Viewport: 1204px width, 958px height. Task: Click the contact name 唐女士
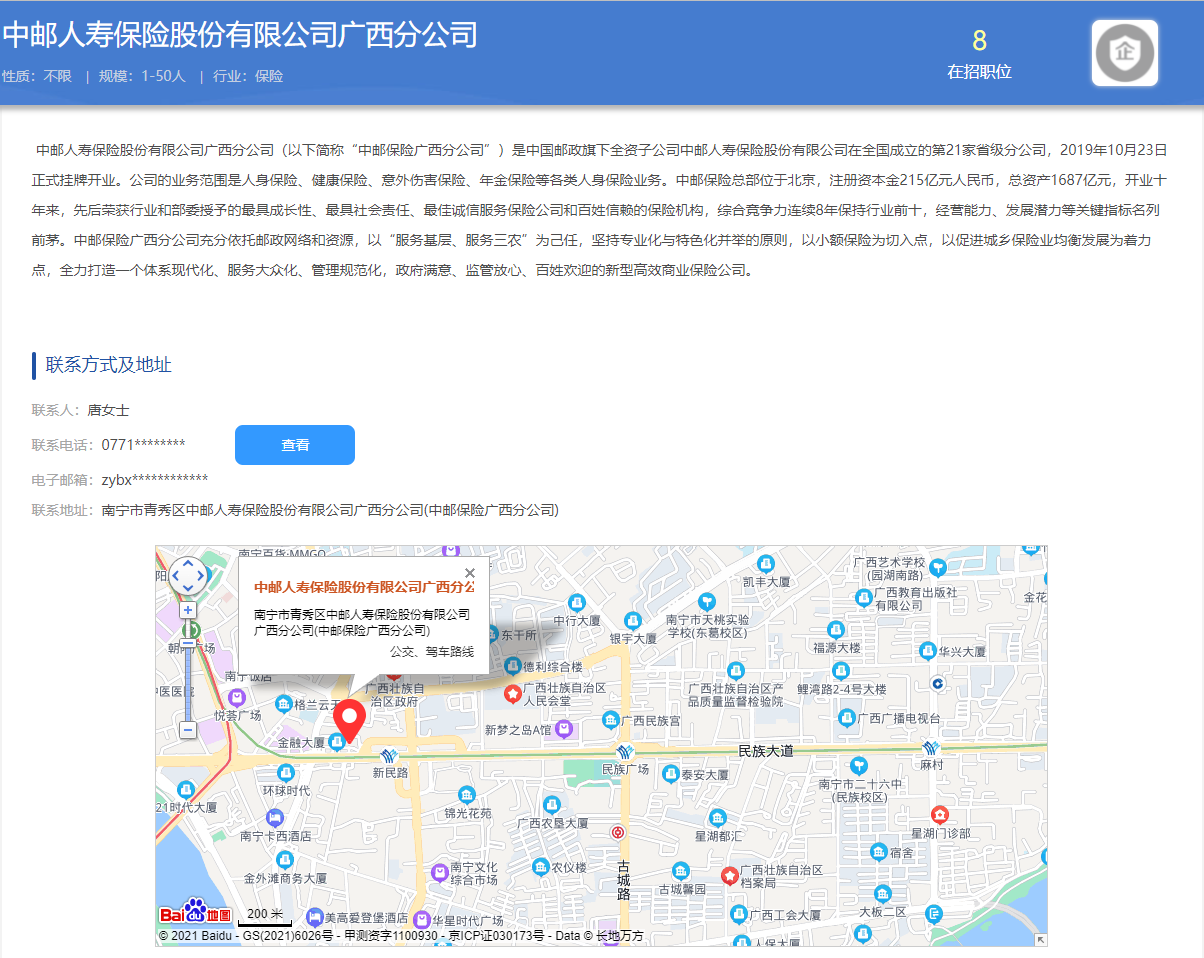point(108,410)
